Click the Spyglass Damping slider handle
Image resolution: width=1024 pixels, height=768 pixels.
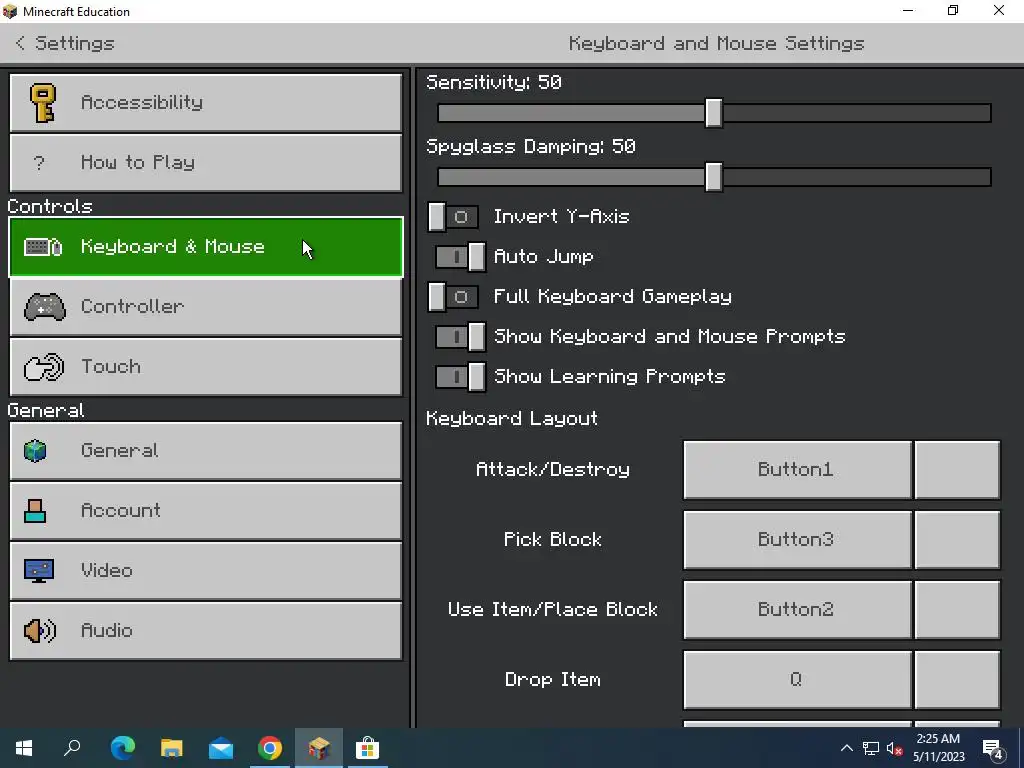click(x=714, y=177)
